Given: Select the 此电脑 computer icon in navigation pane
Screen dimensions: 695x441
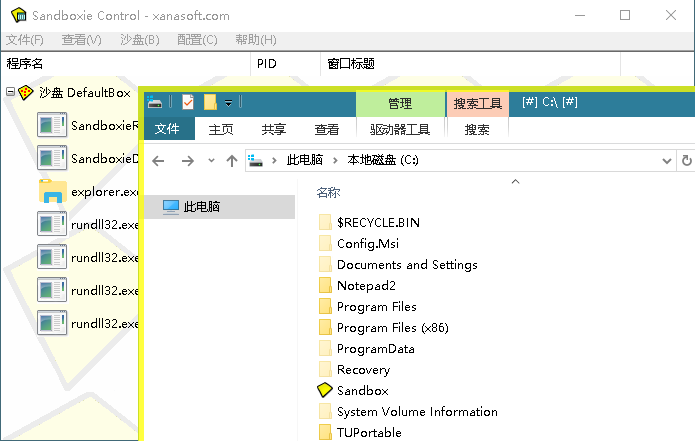Looking at the screenshot, I should click(x=171, y=207).
